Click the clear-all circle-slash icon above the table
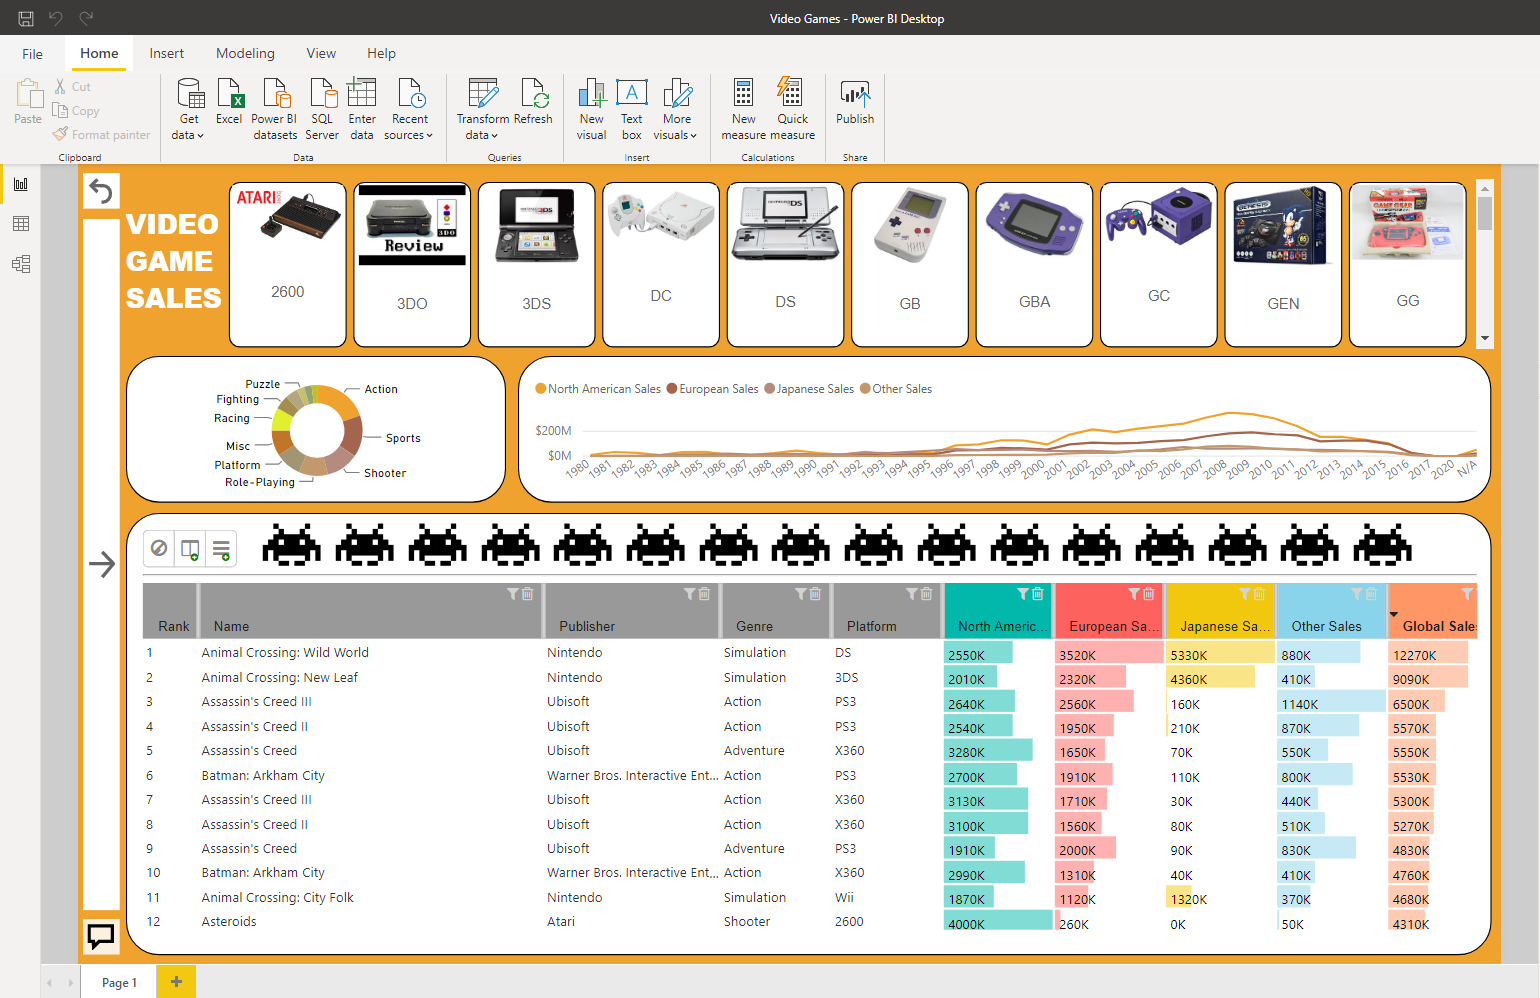This screenshot has width=1540, height=998. tap(159, 548)
